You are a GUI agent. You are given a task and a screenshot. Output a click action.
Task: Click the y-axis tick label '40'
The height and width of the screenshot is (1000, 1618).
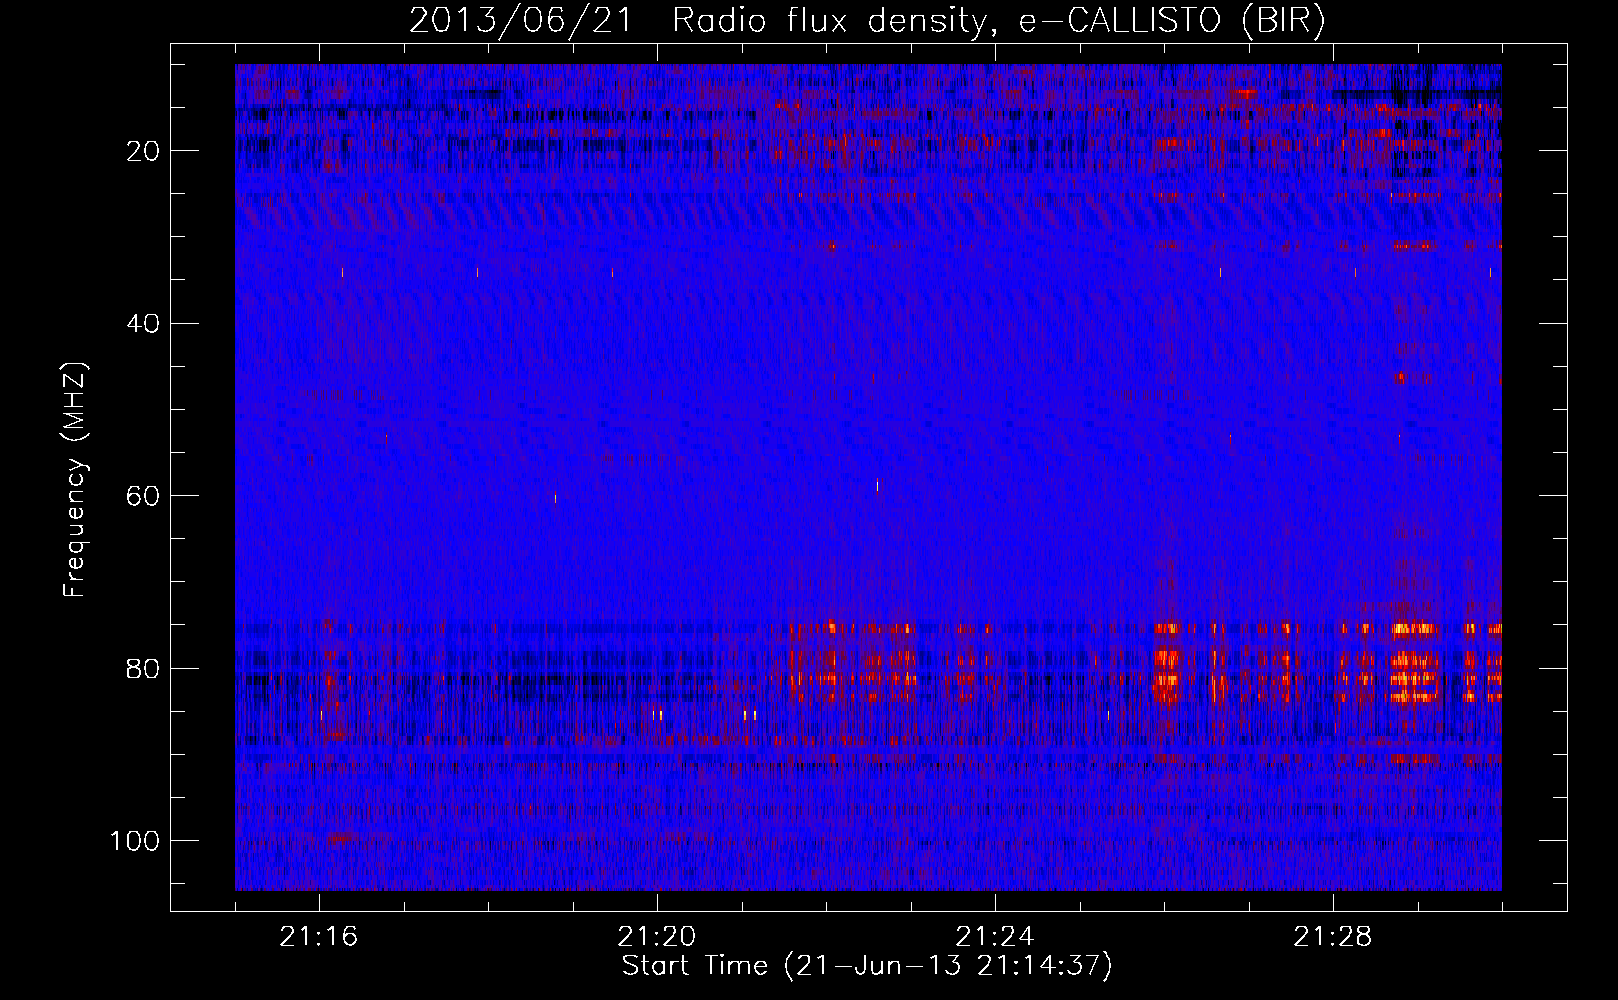(x=143, y=323)
